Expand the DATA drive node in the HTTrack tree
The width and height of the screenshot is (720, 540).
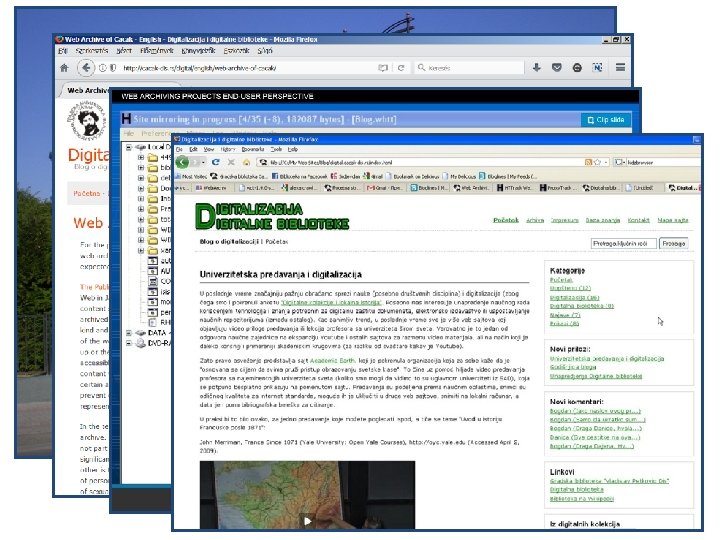coord(129,333)
